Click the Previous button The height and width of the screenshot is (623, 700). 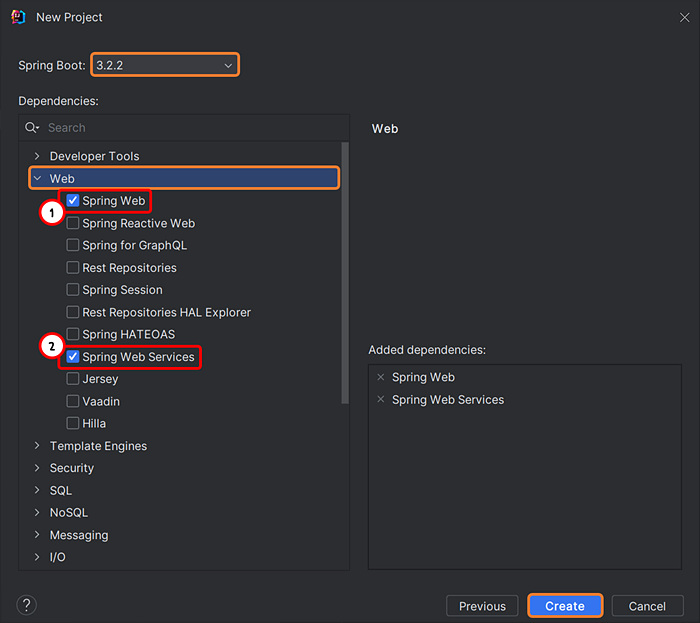tap(482, 606)
